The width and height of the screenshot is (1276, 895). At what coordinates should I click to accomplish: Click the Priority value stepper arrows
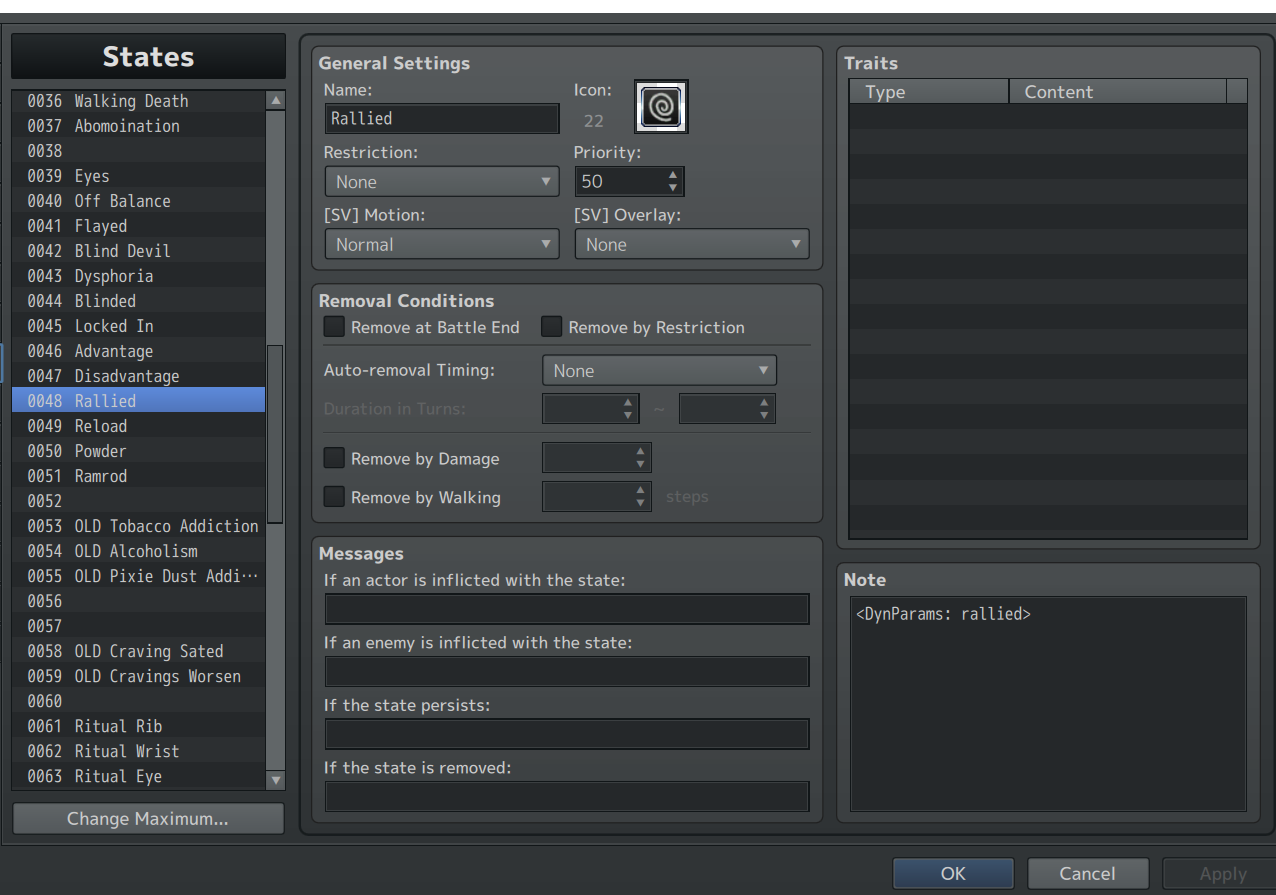[673, 182]
